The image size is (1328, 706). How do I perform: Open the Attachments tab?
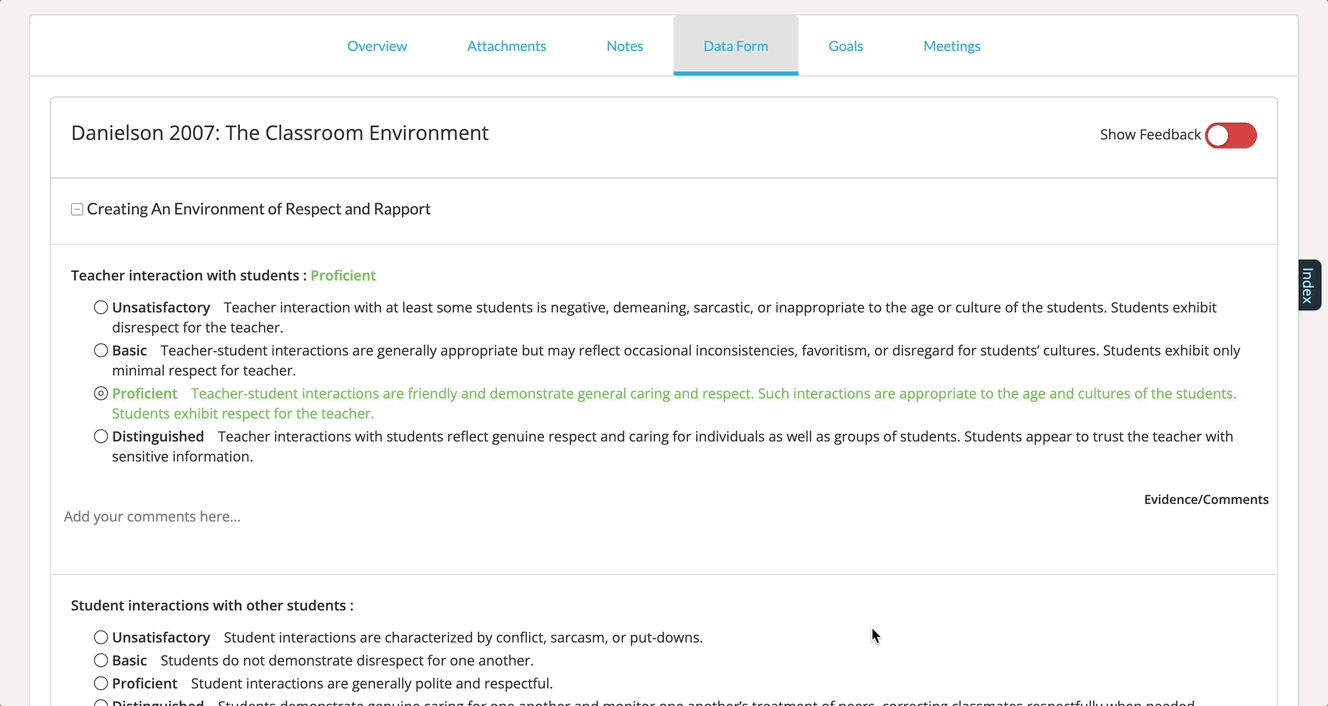(506, 46)
